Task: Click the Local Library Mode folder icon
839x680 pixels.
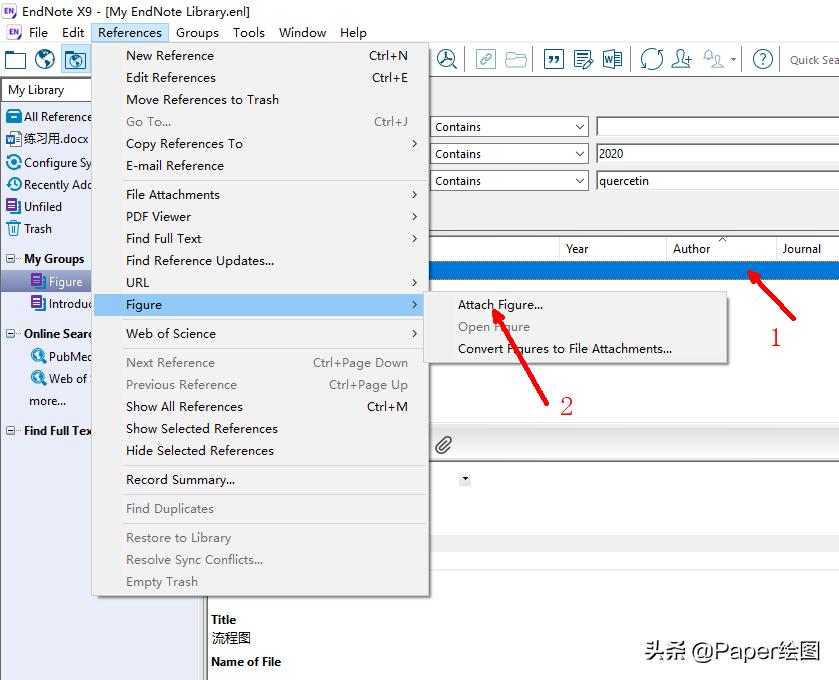Action: pos(15,60)
